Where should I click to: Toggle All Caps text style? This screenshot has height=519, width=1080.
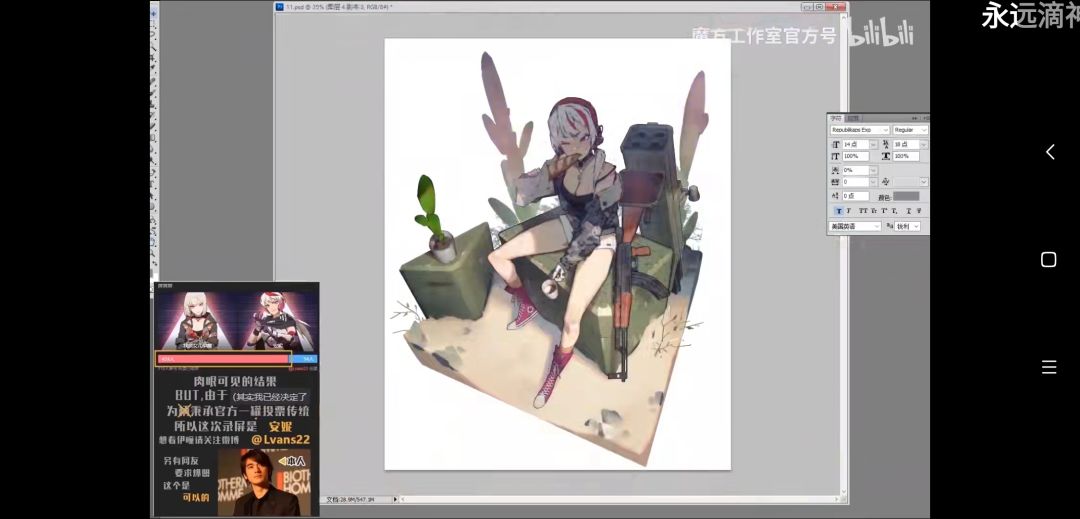pos(863,211)
